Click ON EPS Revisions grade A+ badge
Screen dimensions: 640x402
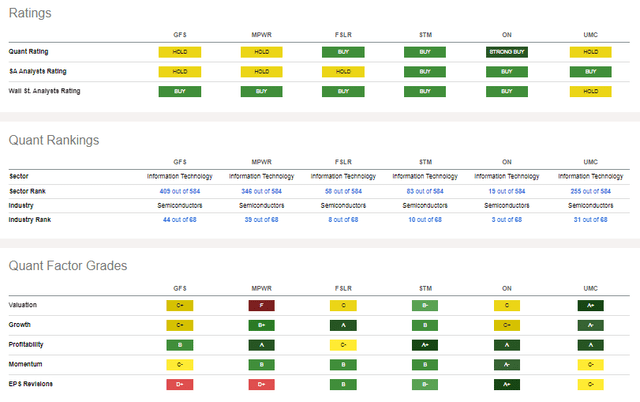[507, 384]
